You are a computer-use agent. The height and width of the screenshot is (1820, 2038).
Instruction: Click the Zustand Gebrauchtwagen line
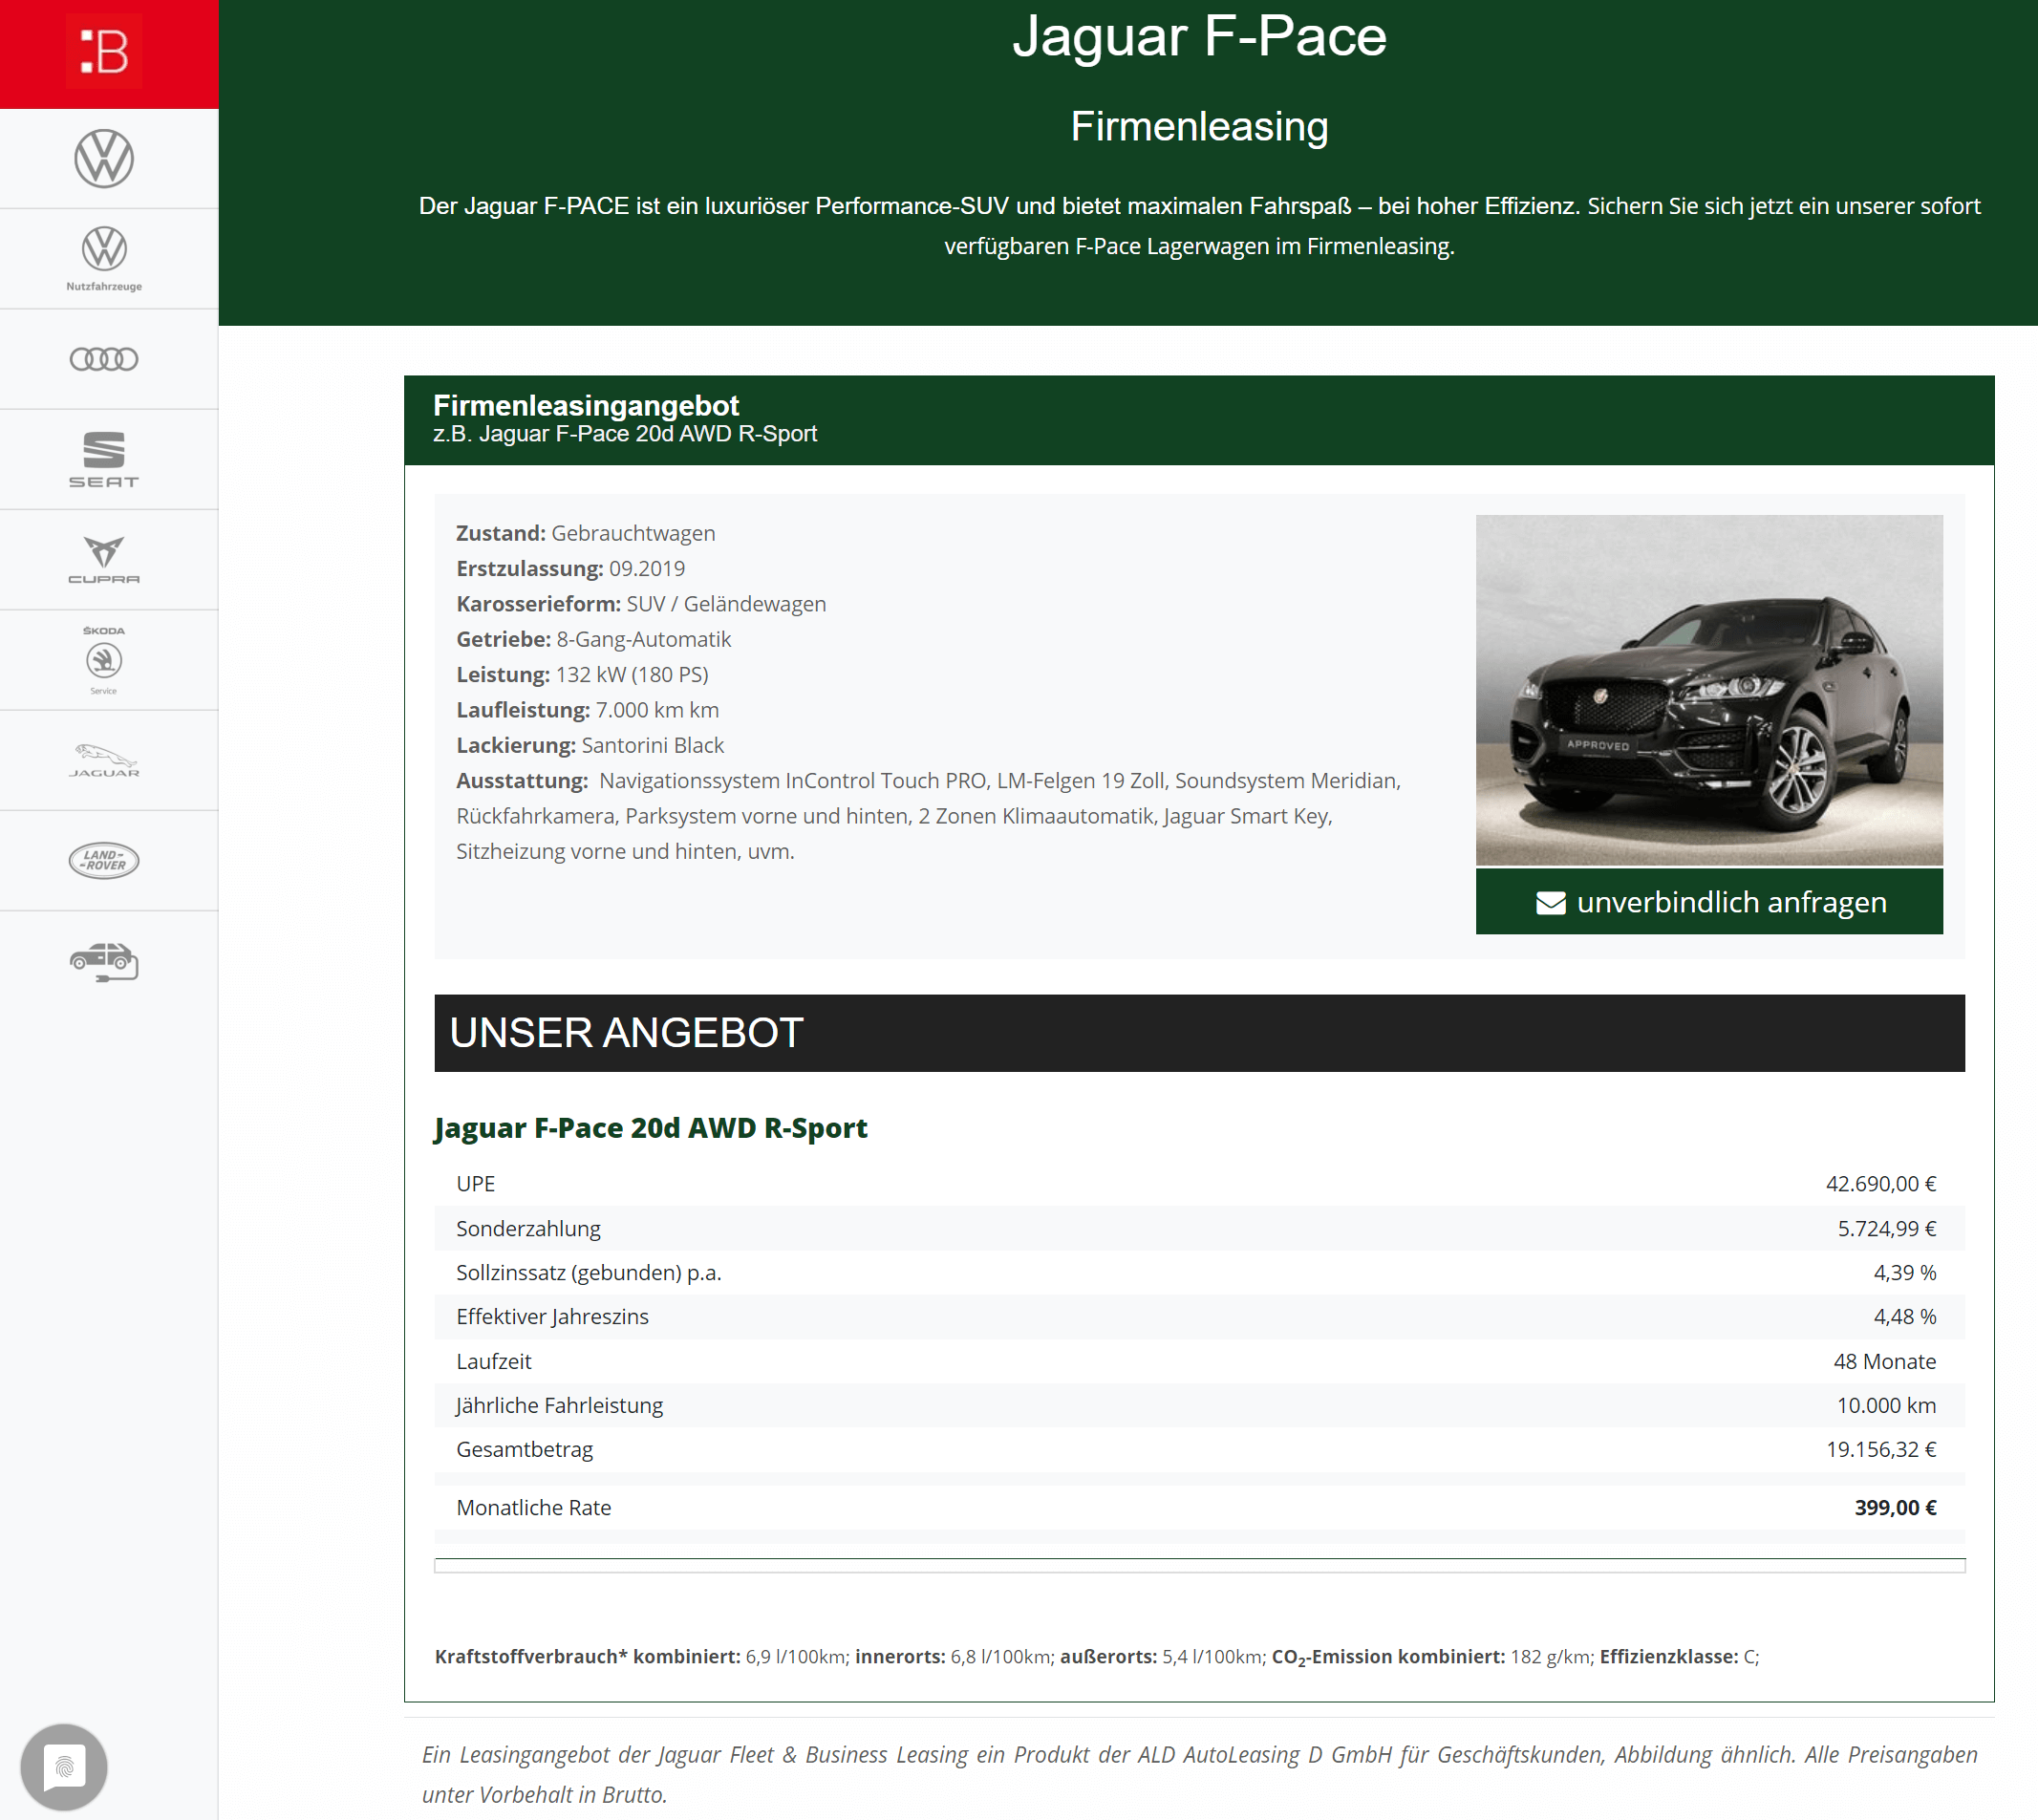(586, 534)
